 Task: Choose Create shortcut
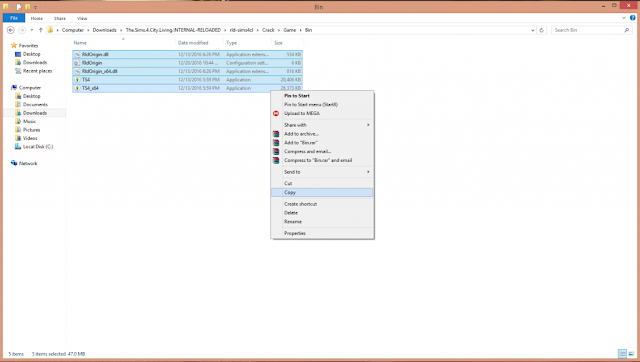[322, 204]
